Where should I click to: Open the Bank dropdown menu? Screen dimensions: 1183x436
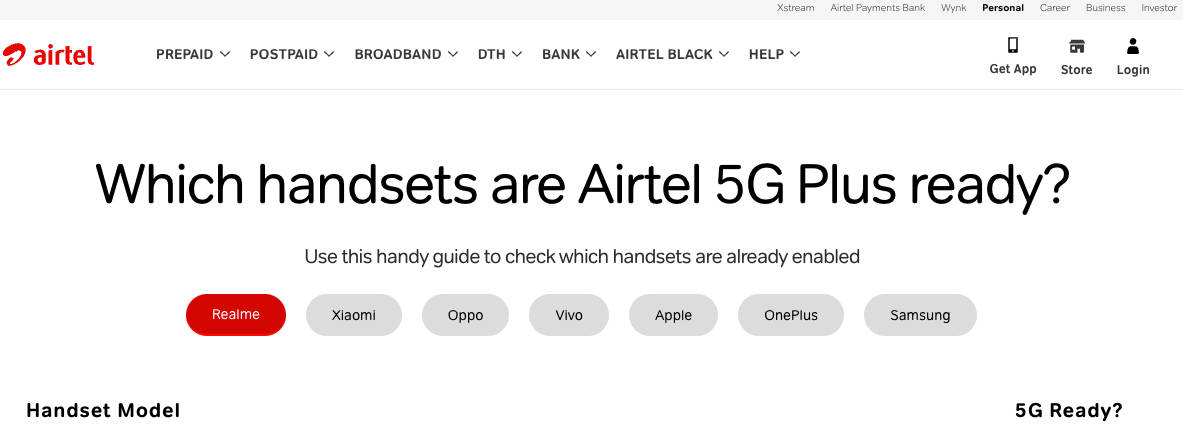[x=569, y=54]
